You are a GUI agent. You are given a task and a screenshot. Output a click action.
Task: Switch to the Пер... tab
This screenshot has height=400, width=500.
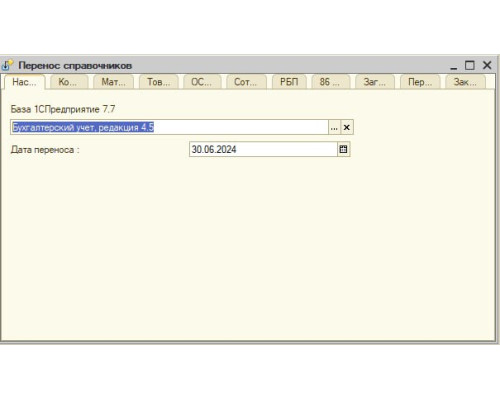(x=420, y=82)
